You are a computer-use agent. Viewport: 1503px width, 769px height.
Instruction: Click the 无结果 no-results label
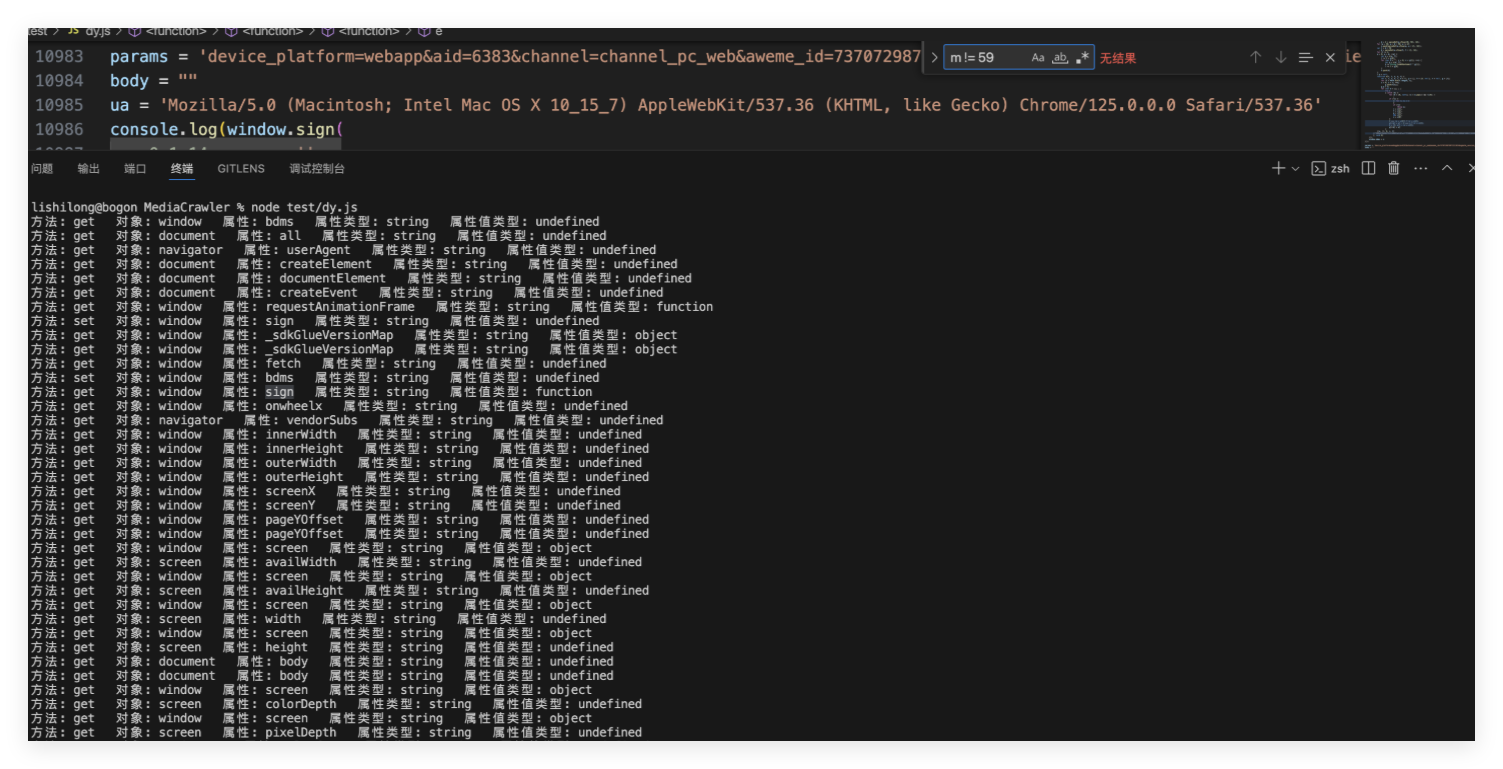click(1118, 58)
